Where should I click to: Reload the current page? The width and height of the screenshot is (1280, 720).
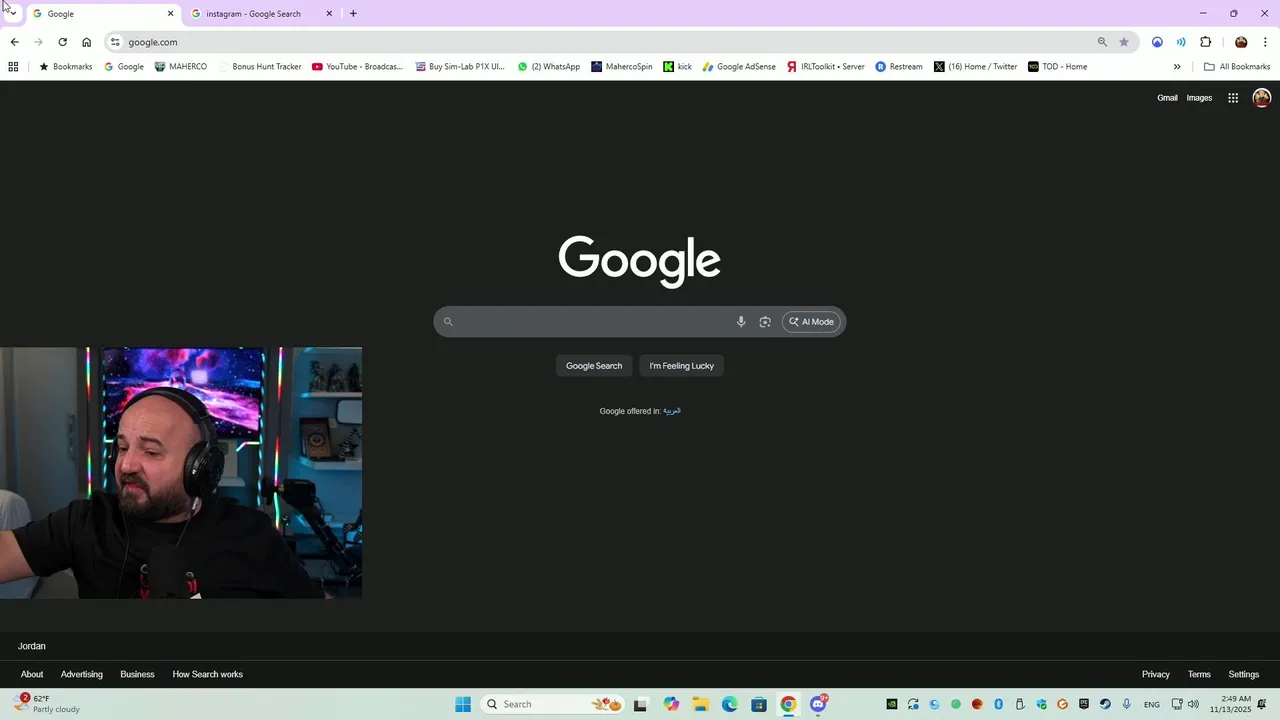tap(62, 42)
